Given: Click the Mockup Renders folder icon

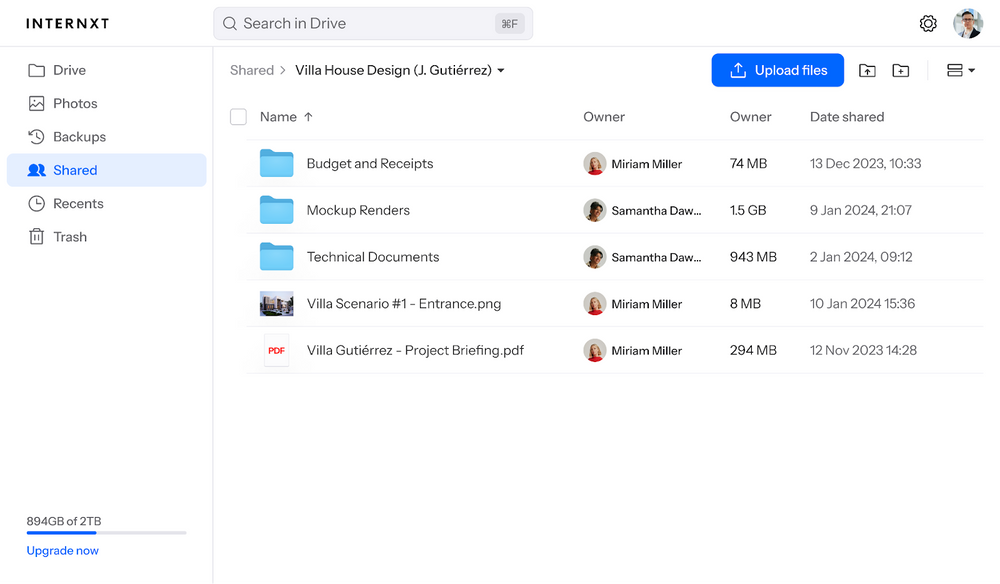Looking at the screenshot, I should pyautogui.click(x=276, y=210).
